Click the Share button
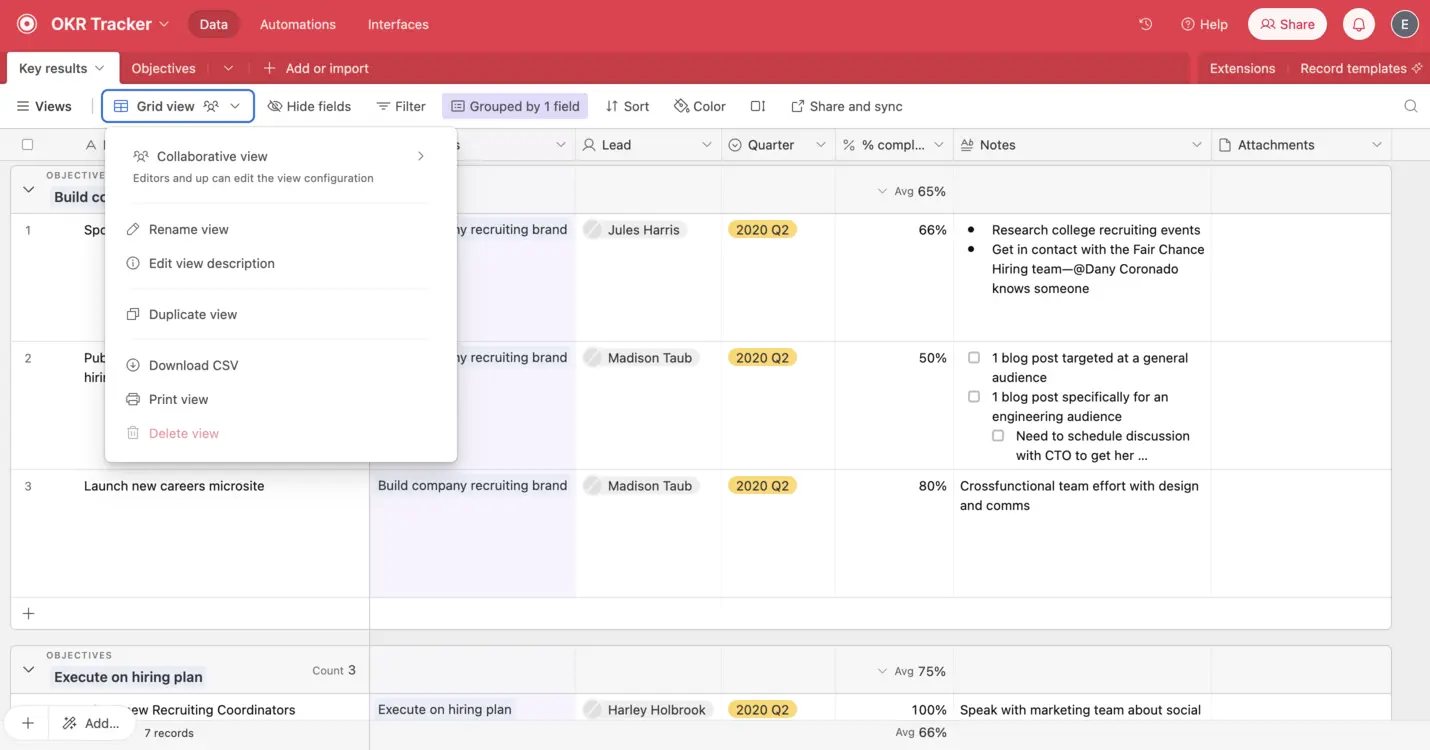This screenshot has width=1430, height=750. [x=1287, y=24]
